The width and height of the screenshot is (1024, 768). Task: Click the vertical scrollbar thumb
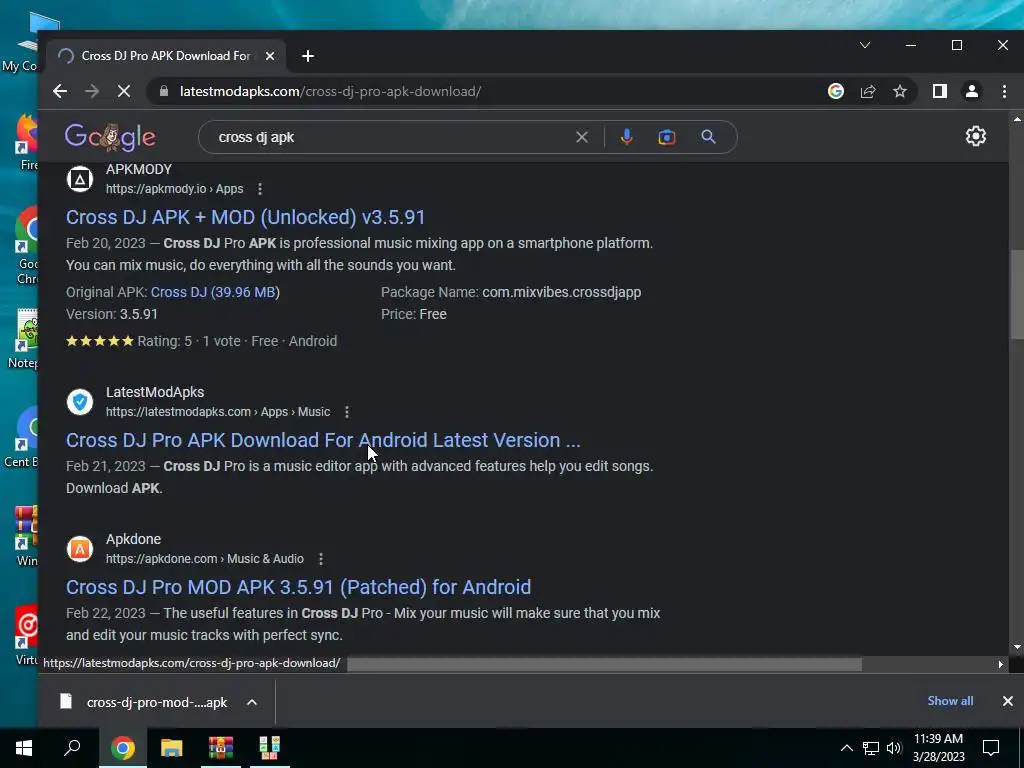pos(1017,294)
